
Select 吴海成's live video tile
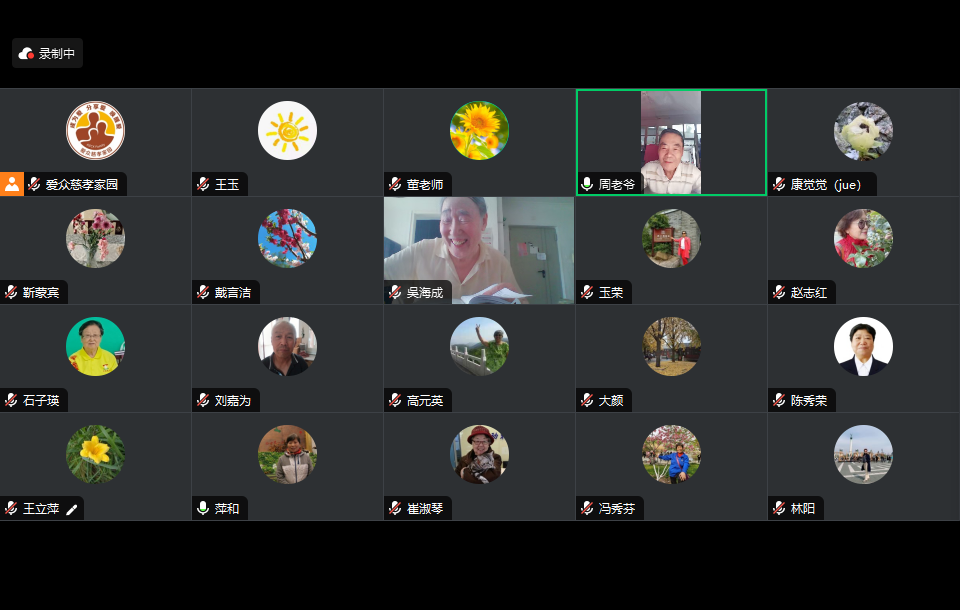[479, 250]
